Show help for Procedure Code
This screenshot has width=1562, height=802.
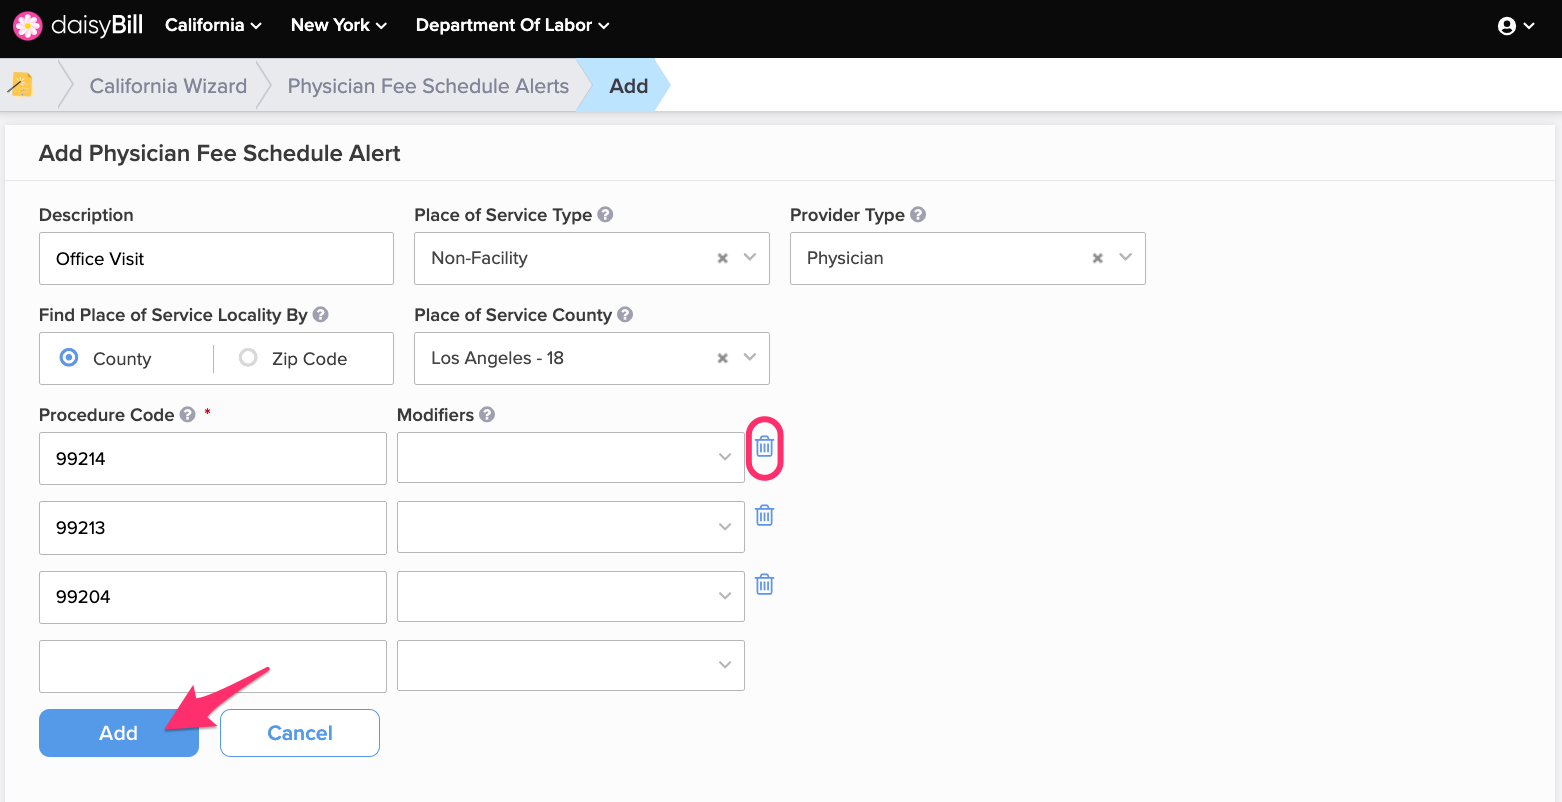(x=187, y=414)
